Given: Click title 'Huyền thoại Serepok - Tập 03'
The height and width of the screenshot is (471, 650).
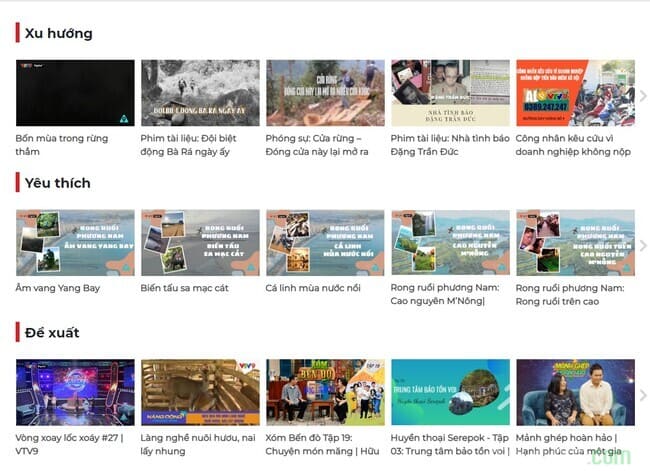Looking at the screenshot, I should (450, 444).
